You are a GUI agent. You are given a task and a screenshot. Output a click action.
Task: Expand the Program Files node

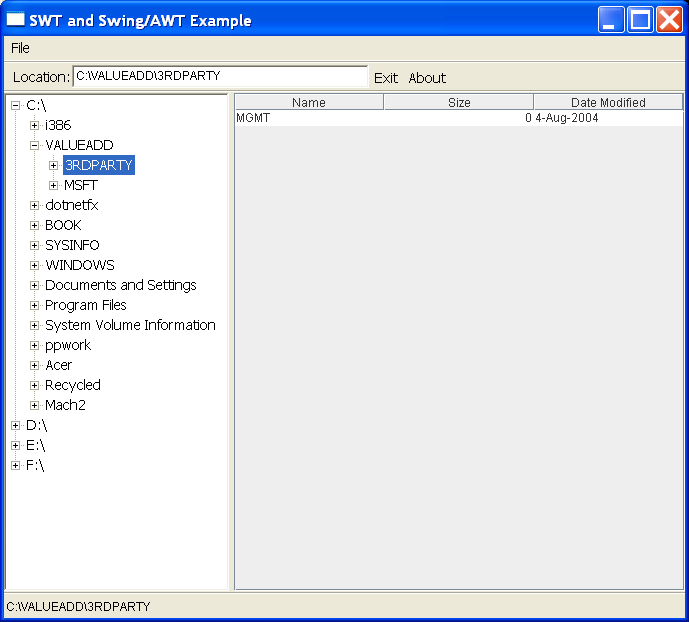[34, 305]
